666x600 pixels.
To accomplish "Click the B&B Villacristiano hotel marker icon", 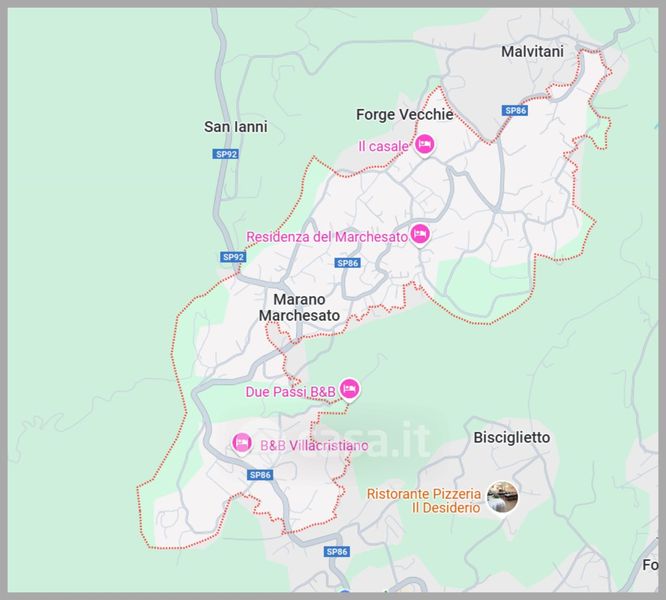I will [x=242, y=444].
